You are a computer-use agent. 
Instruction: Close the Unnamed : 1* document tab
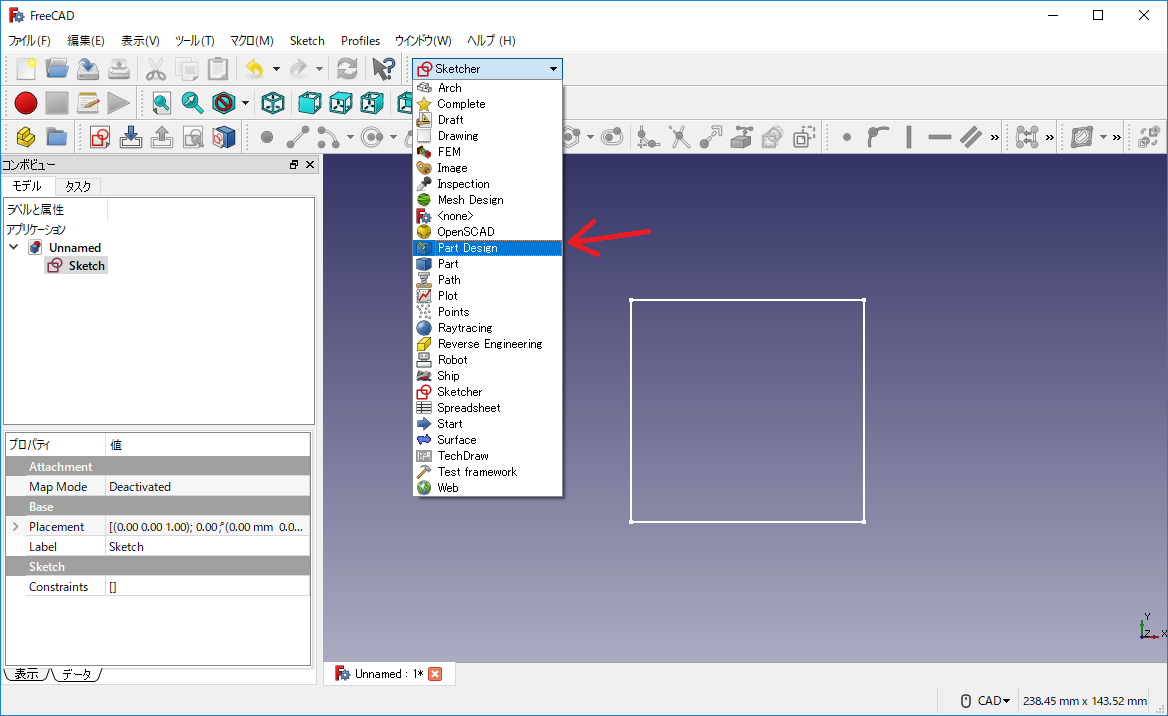pos(435,674)
